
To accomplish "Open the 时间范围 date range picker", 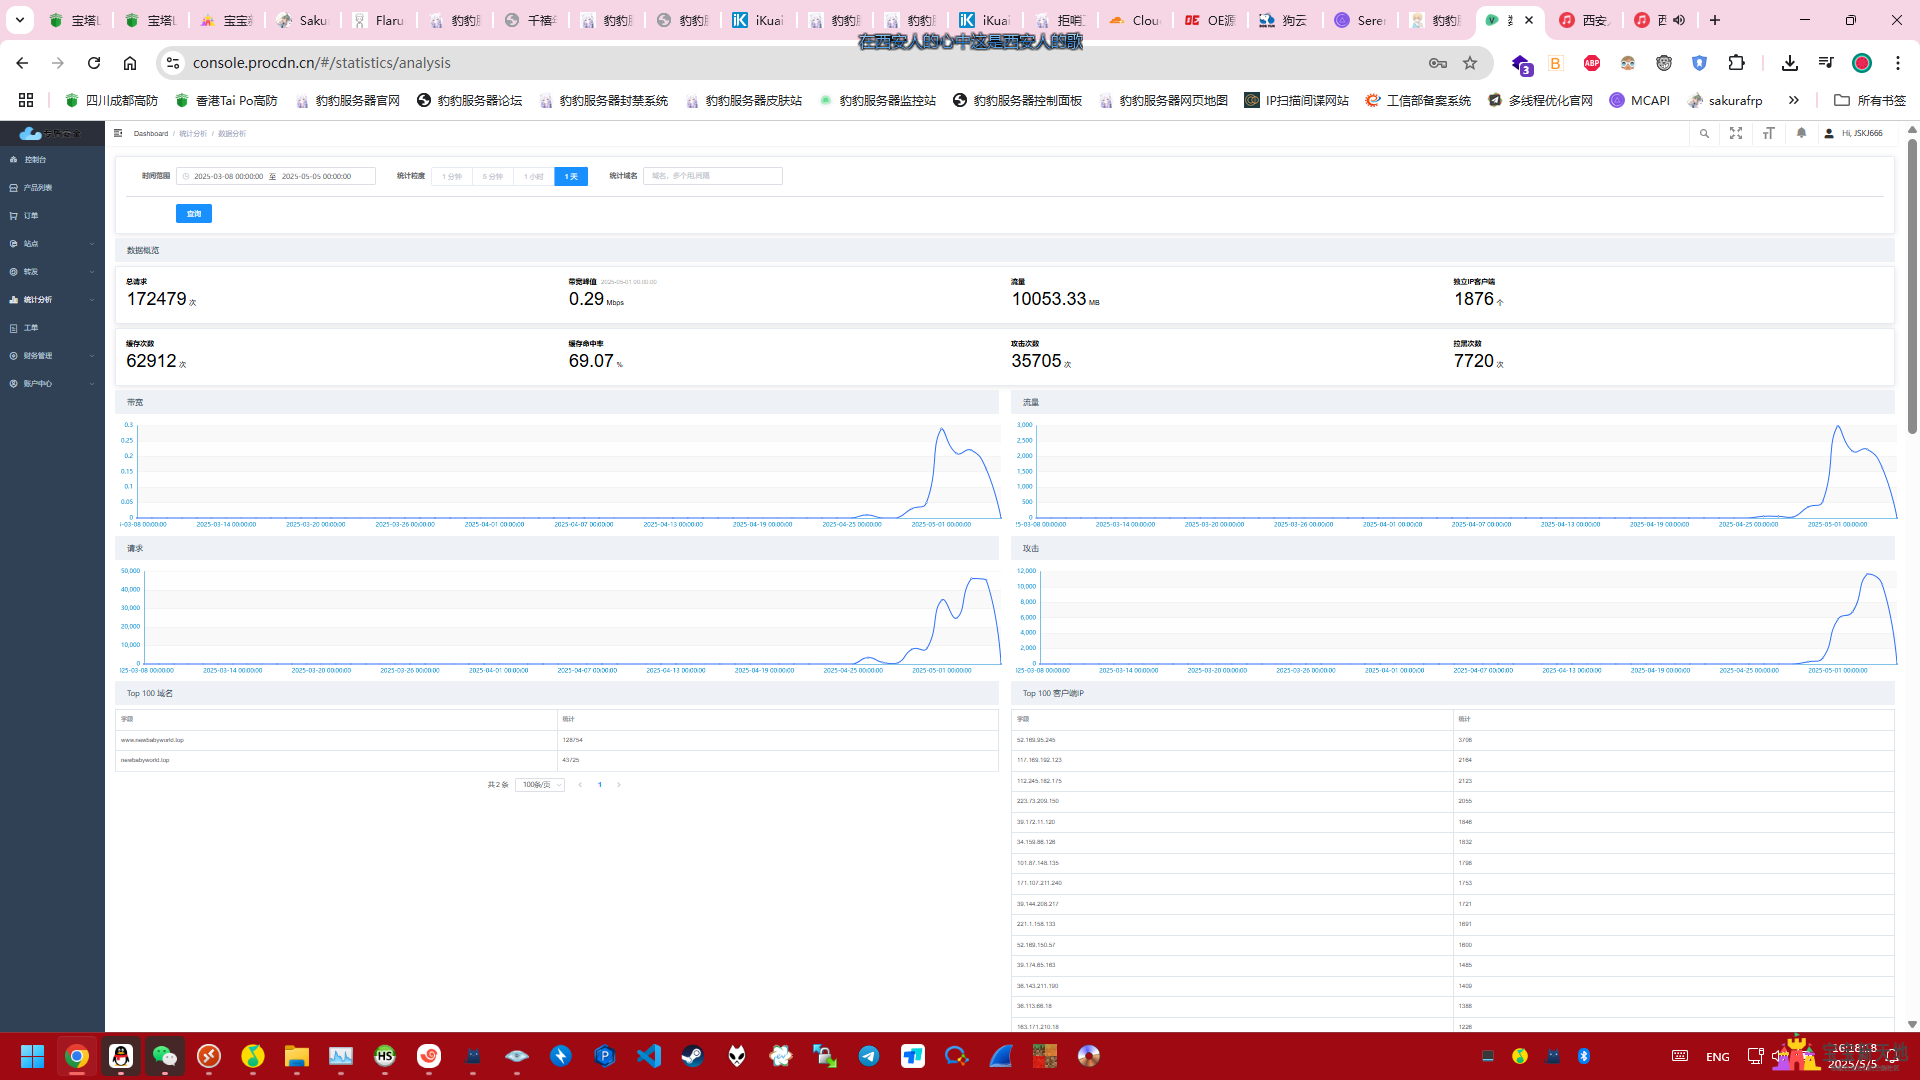I will (276, 176).
